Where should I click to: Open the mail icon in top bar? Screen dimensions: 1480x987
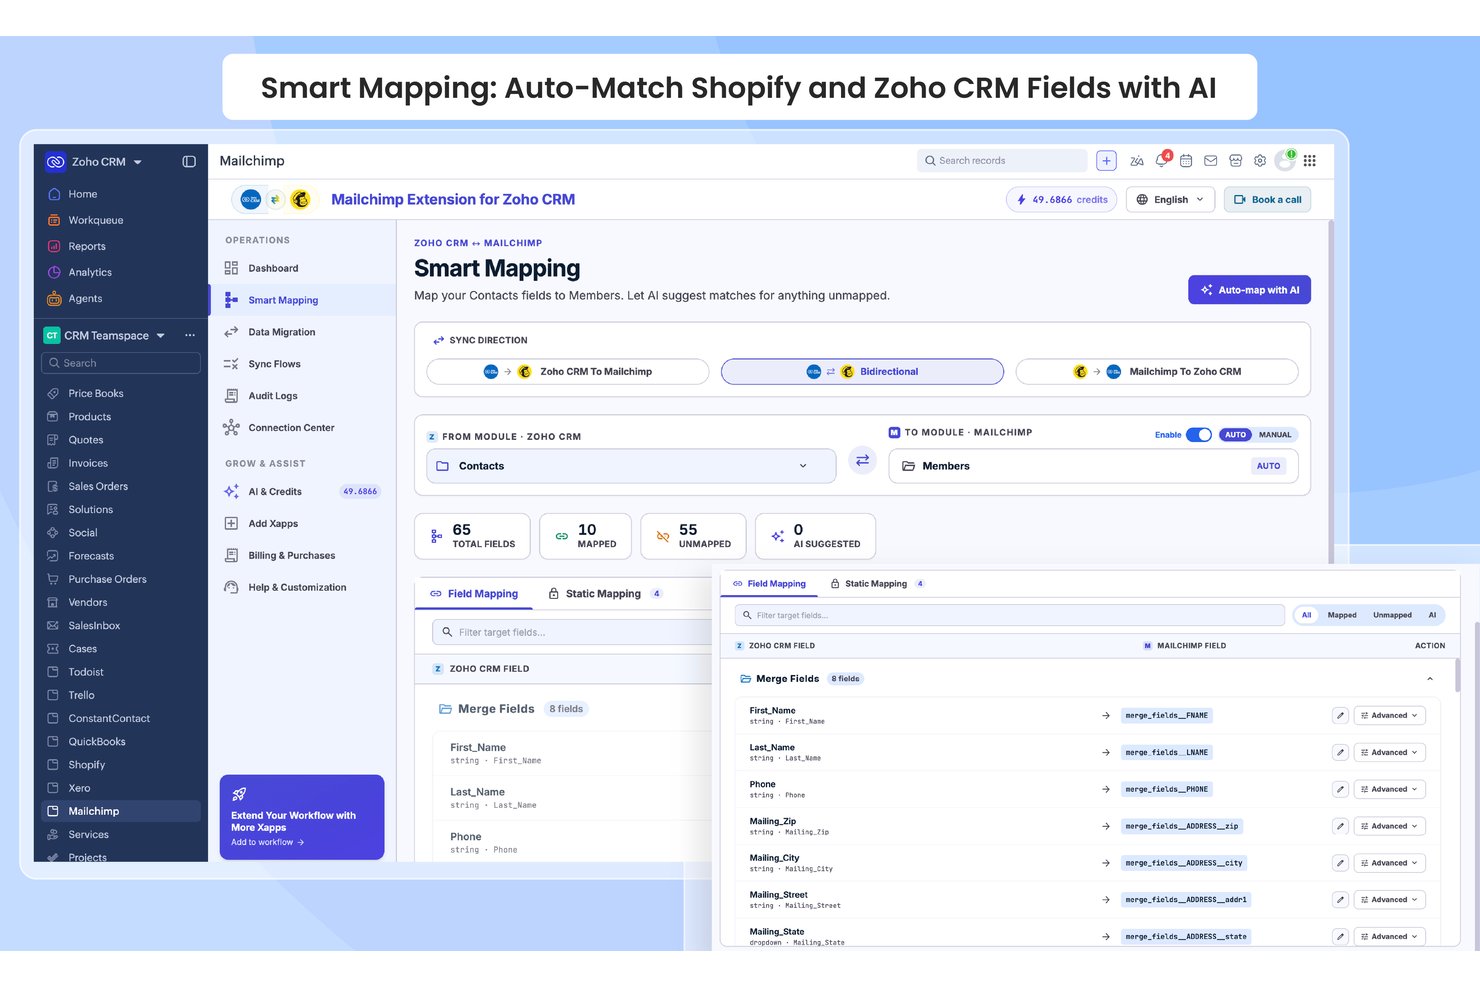click(x=1210, y=160)
